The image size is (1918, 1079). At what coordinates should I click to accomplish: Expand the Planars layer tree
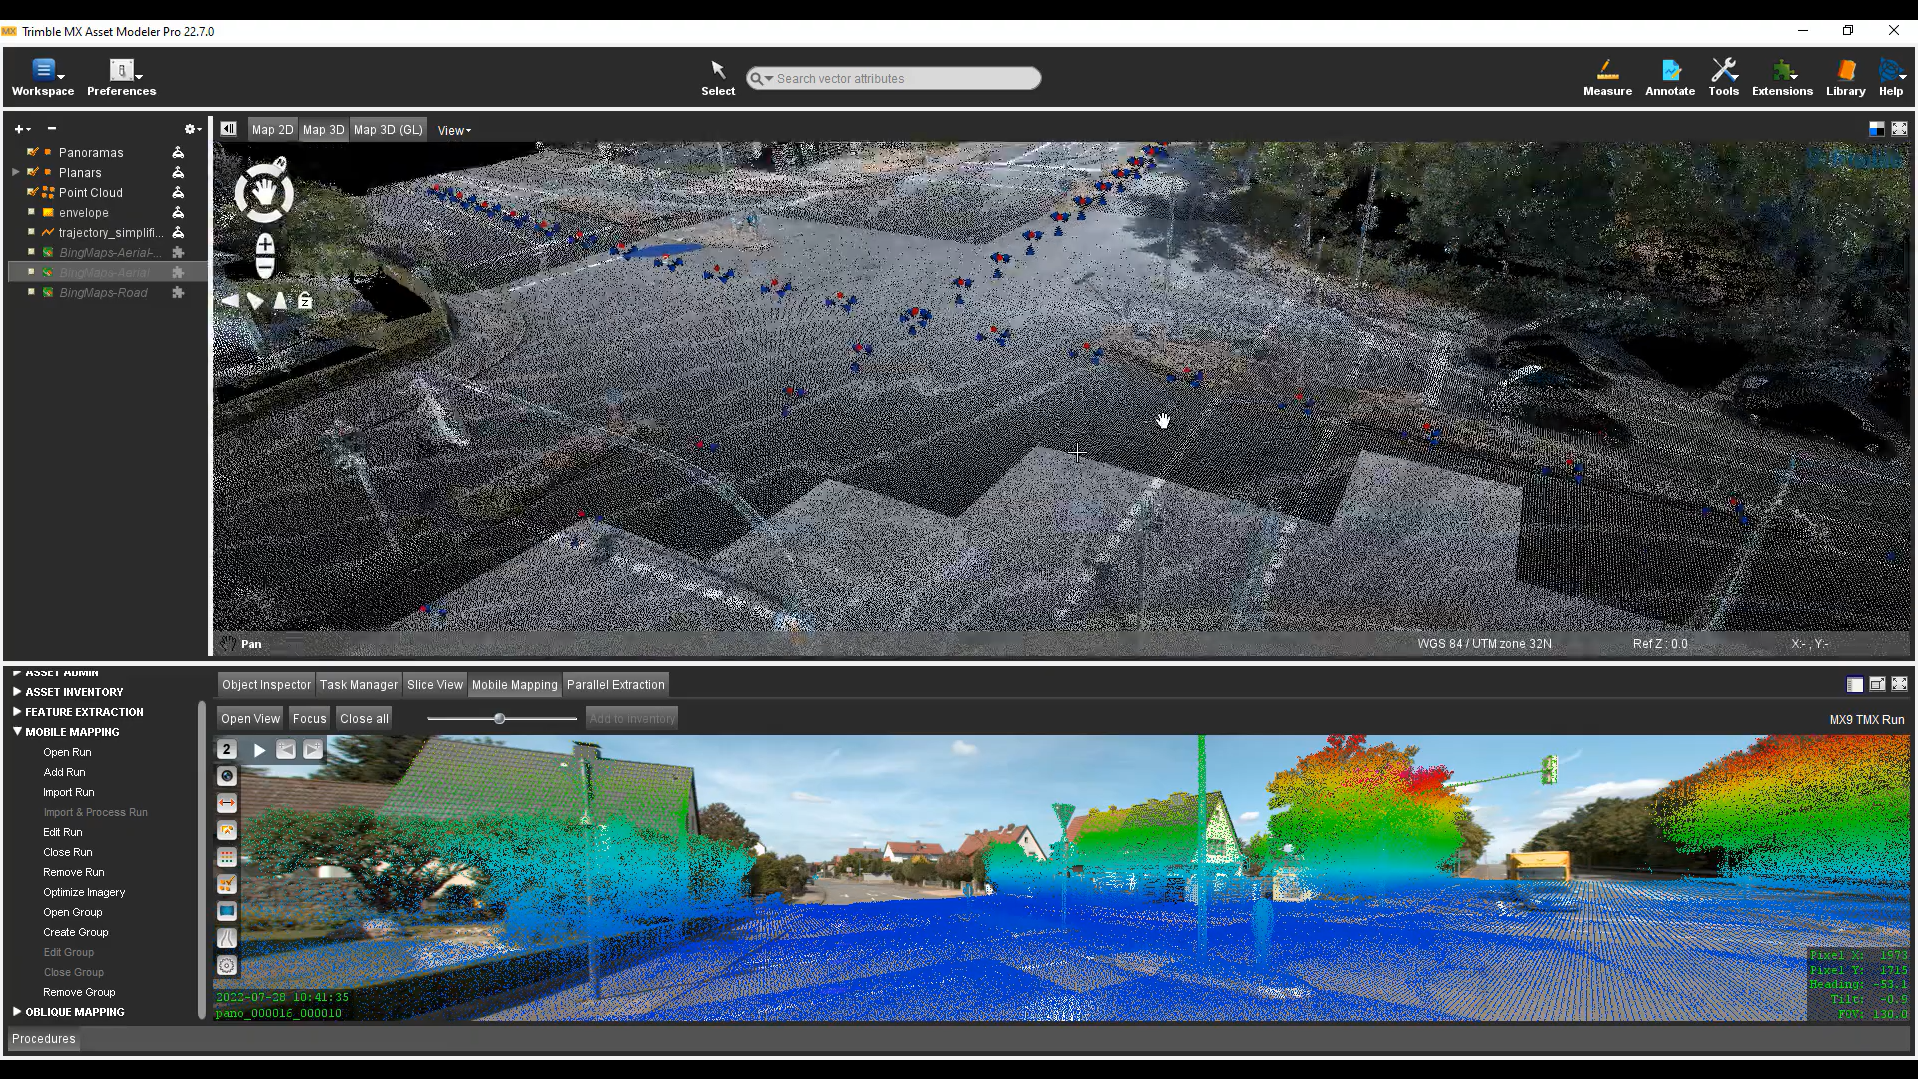point(16,172)
